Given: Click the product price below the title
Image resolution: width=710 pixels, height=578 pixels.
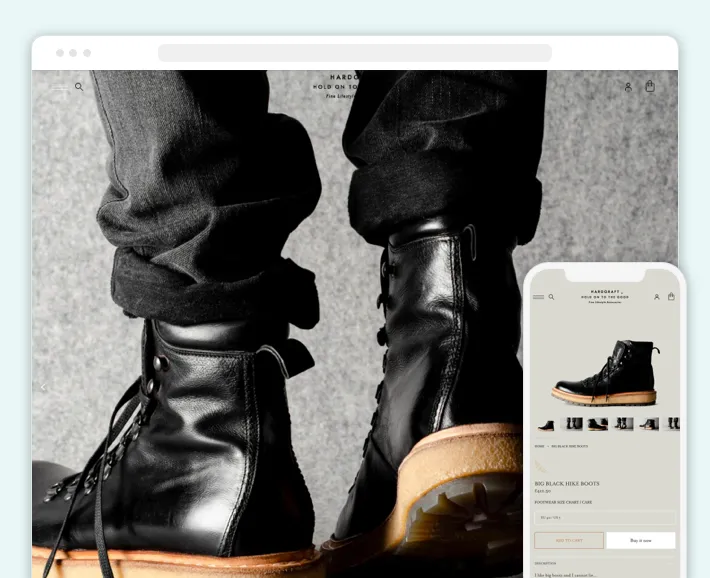Looking at the screenshot, I should (542, 491).
